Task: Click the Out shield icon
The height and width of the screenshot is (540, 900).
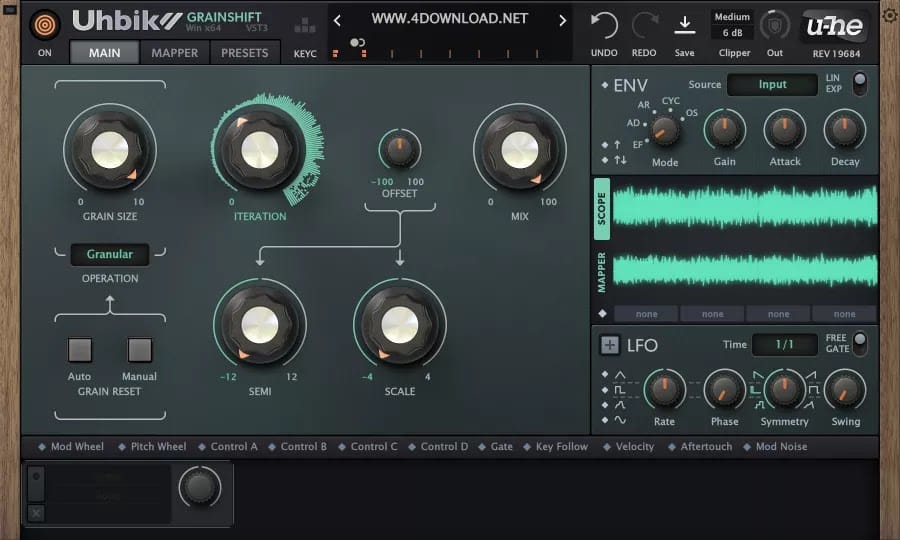Action: [775, 25]
